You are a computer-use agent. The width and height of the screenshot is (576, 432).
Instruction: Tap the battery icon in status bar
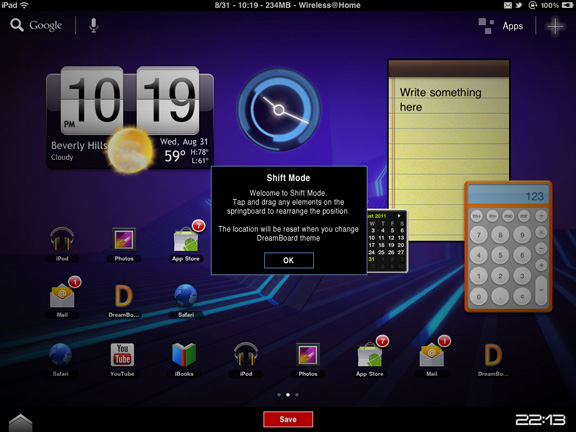568,5
